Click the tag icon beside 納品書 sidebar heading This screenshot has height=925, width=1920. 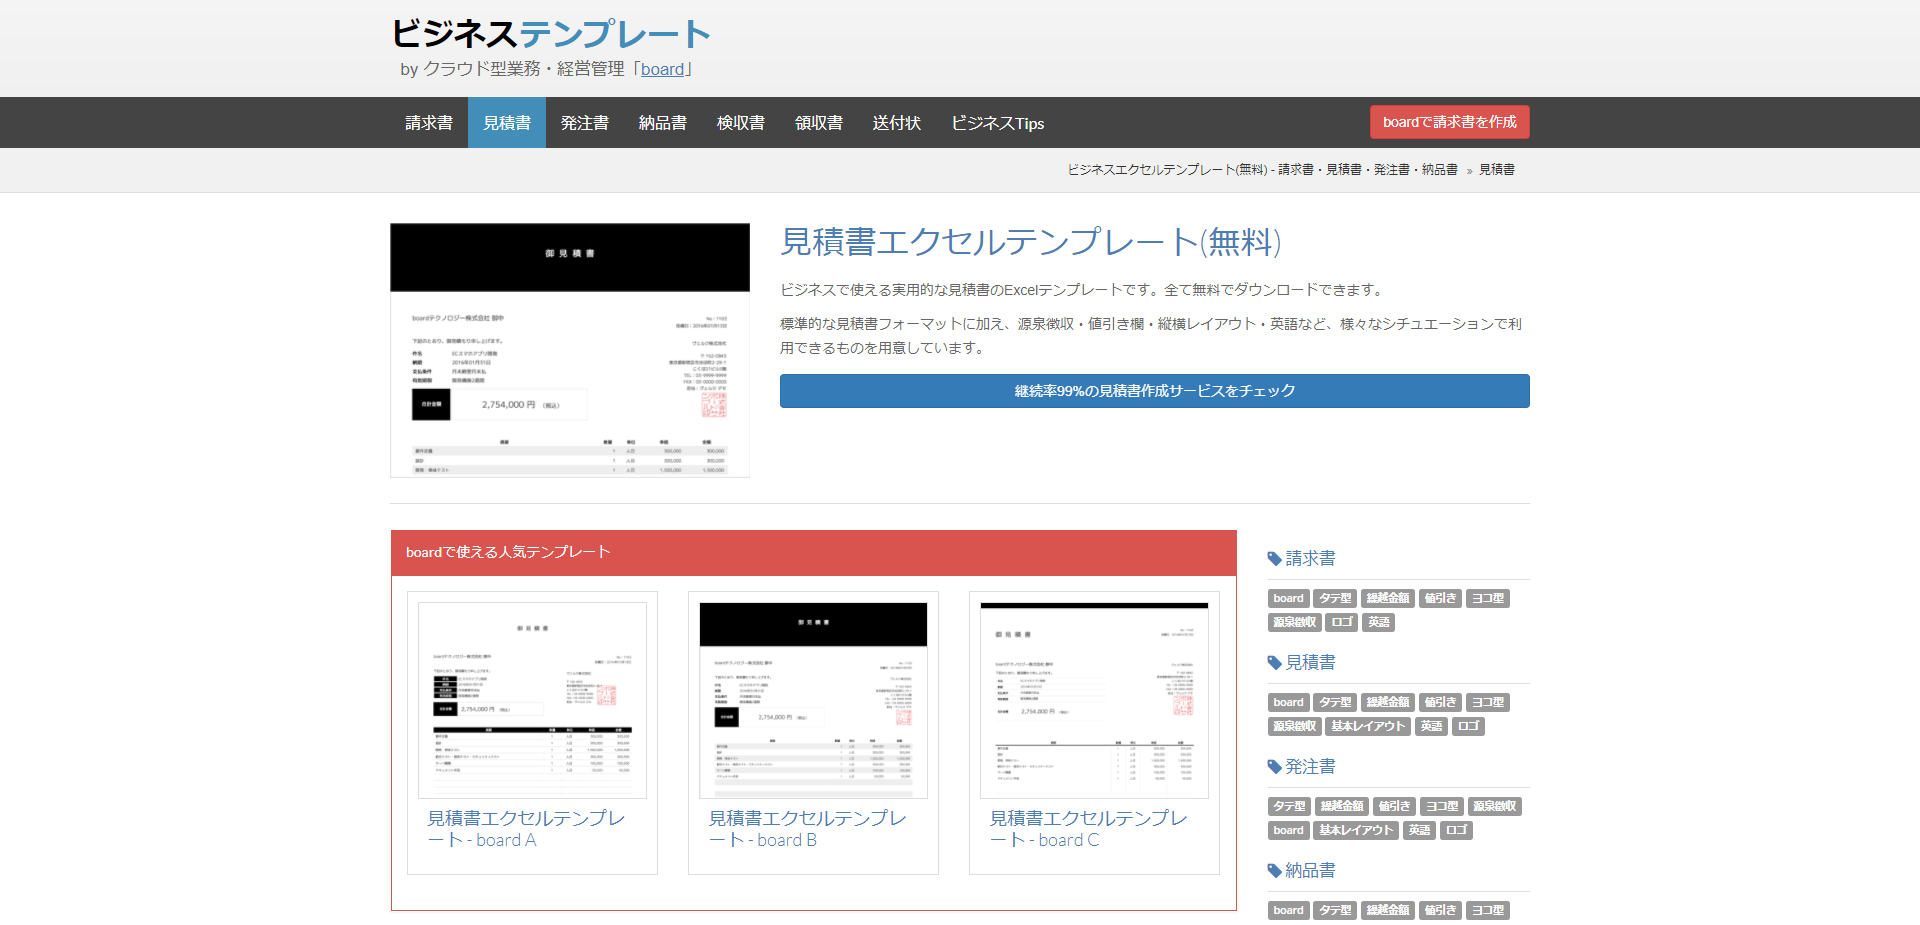[1274, 870]
